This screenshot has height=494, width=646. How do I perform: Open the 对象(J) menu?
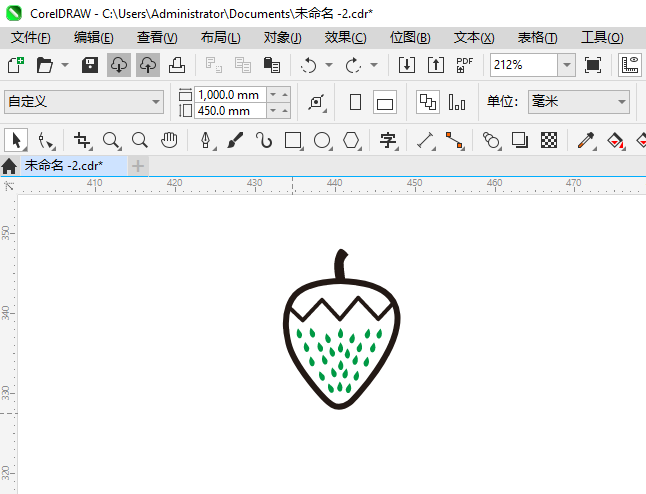pyautogui.click(x=283, y=38)
